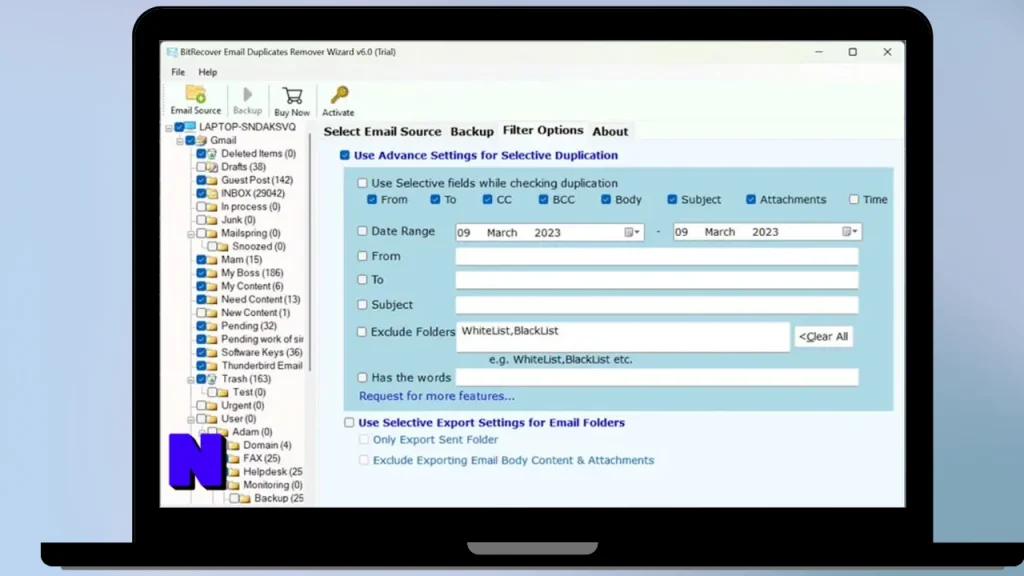Enable the Date Range filter checkbox
The height and width of the screenshot is (576, 1024).
[362, 231]
